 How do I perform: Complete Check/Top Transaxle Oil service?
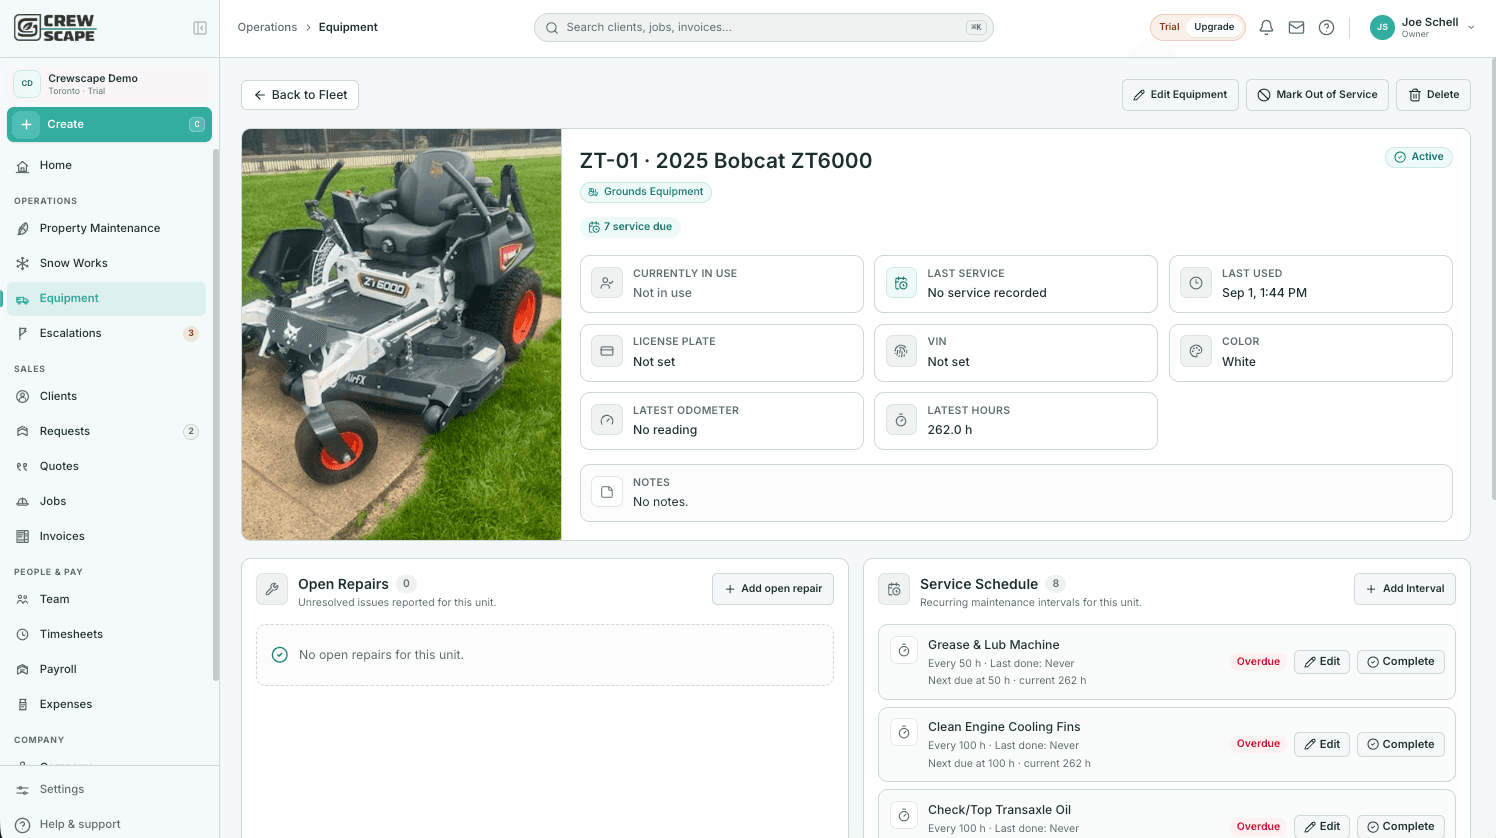(1400, 827)
